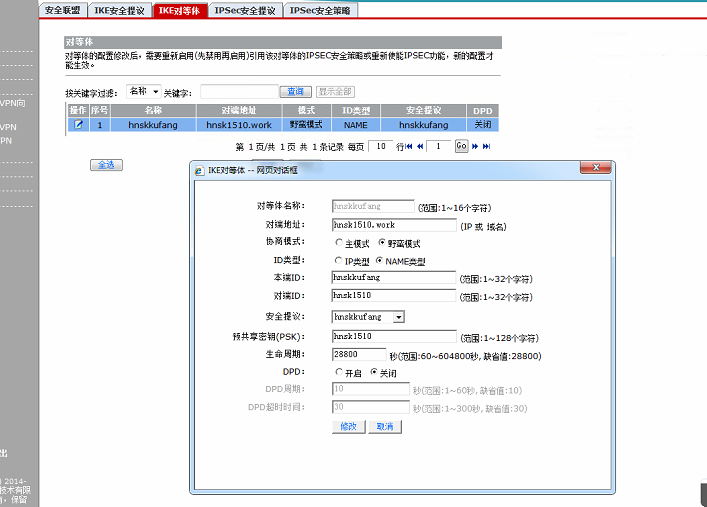This screenshot has height=507, width=707.
Task: Click 修改 to save changes
Action: tap(349, 426)
